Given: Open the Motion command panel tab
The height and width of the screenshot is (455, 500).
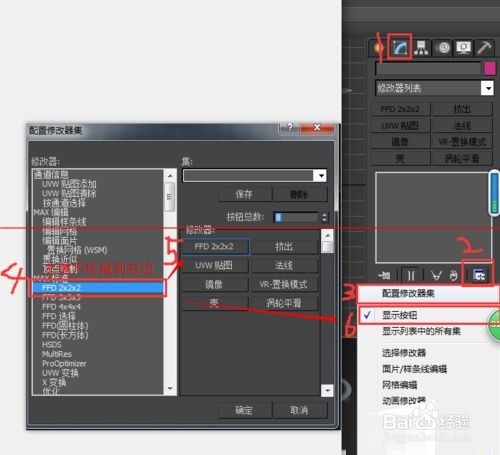Looking at the screenshot, I should tap(443, 48).
